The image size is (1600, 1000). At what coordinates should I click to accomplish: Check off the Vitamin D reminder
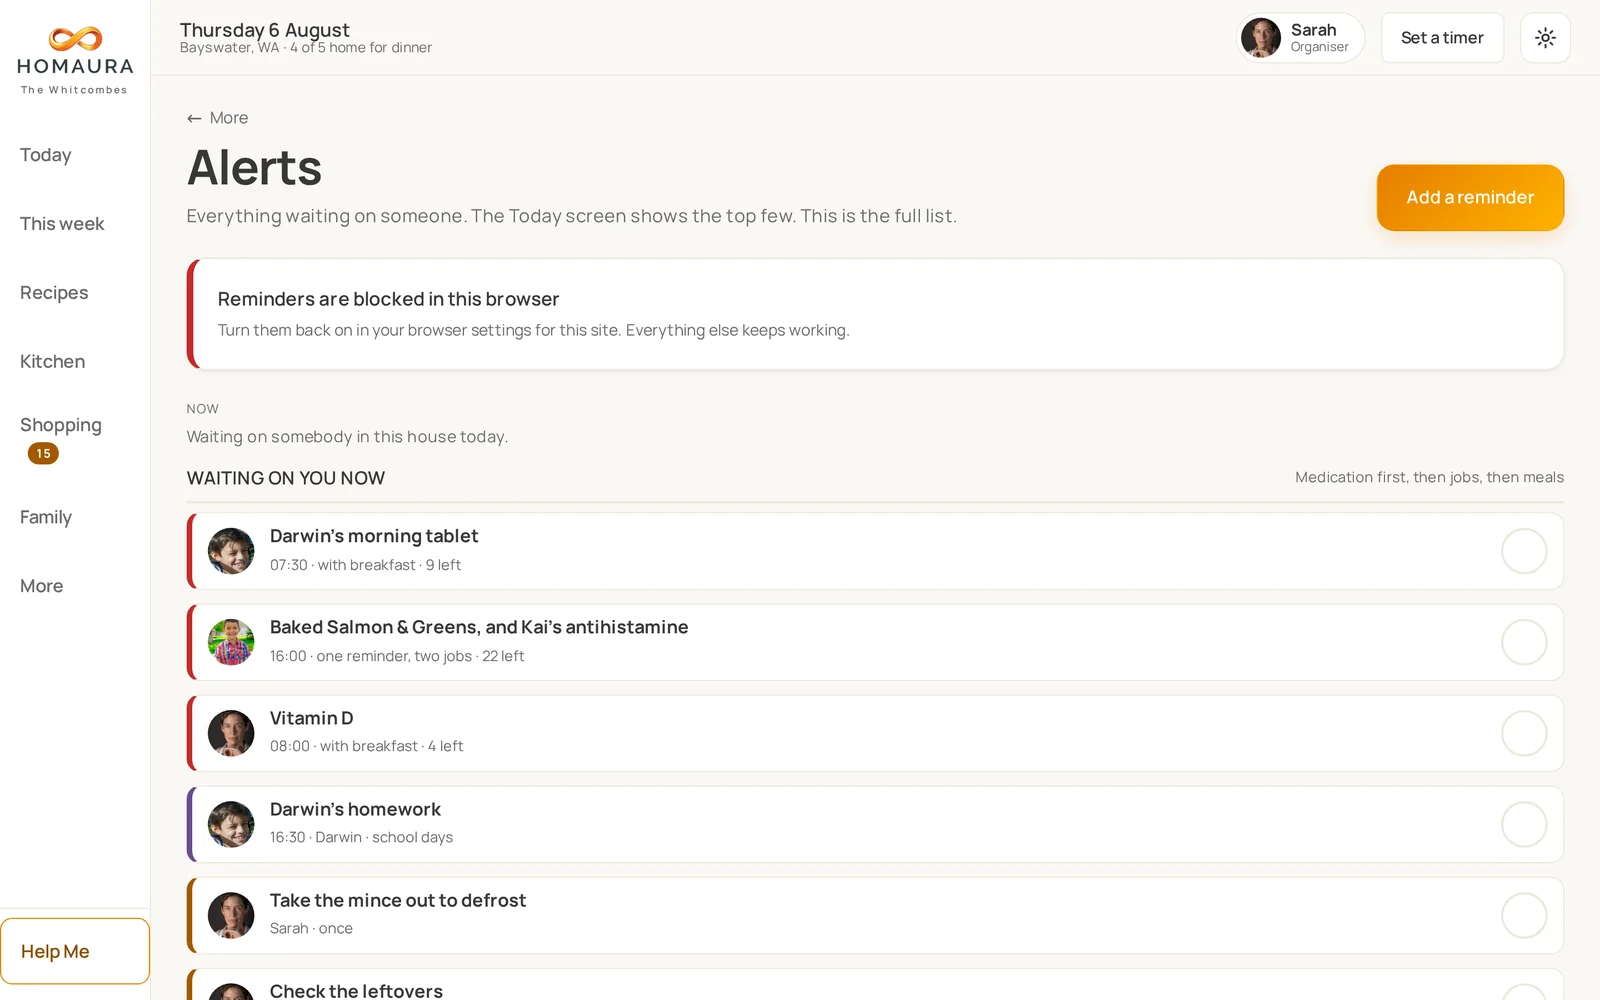pyautogui.click(x=1524, y=733)
